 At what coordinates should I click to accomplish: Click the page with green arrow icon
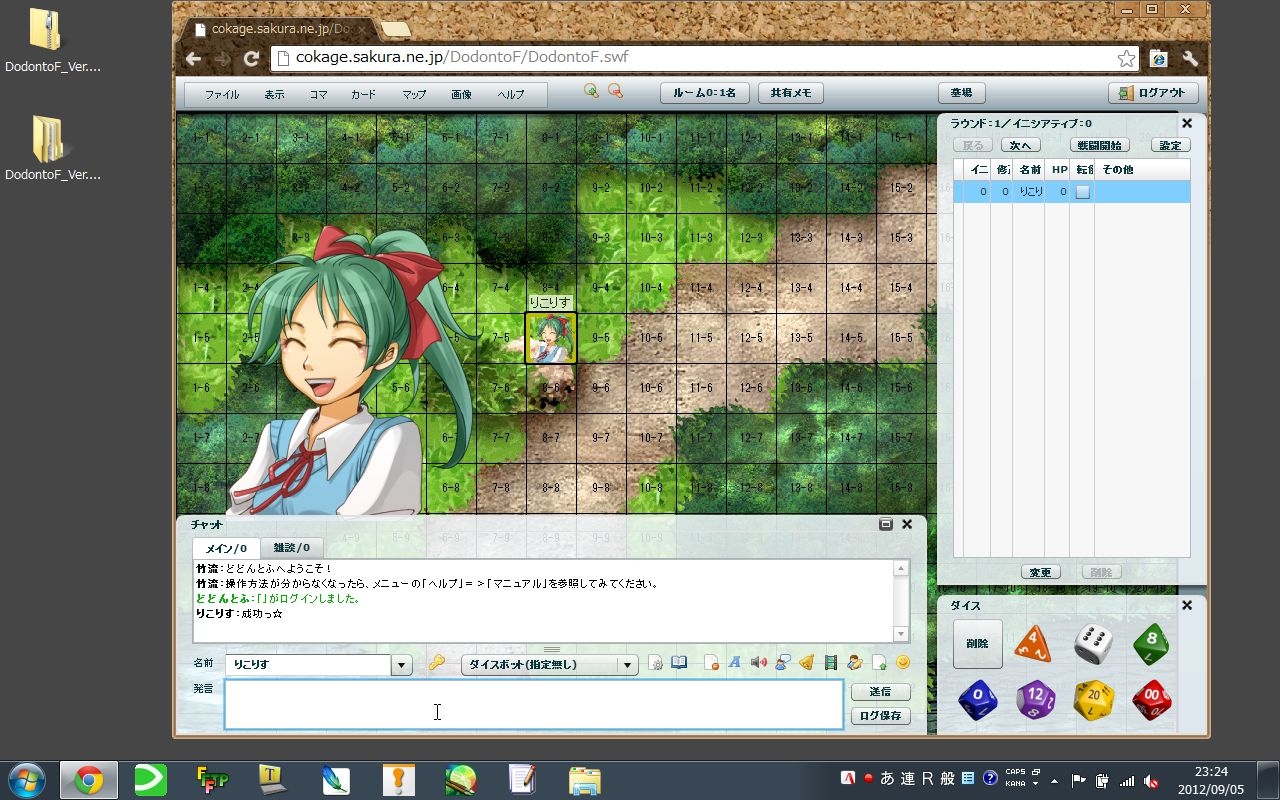(879, 662)
